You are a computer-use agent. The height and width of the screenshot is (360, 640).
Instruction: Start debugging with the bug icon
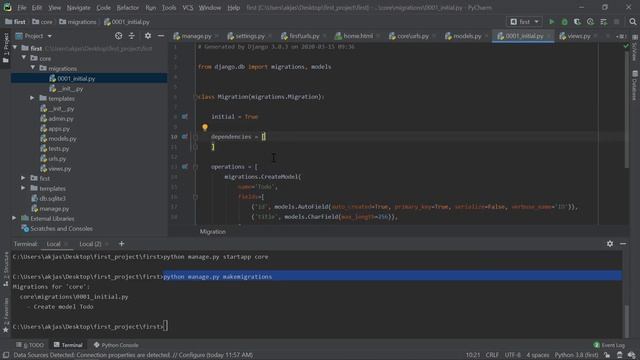[564, 22]
